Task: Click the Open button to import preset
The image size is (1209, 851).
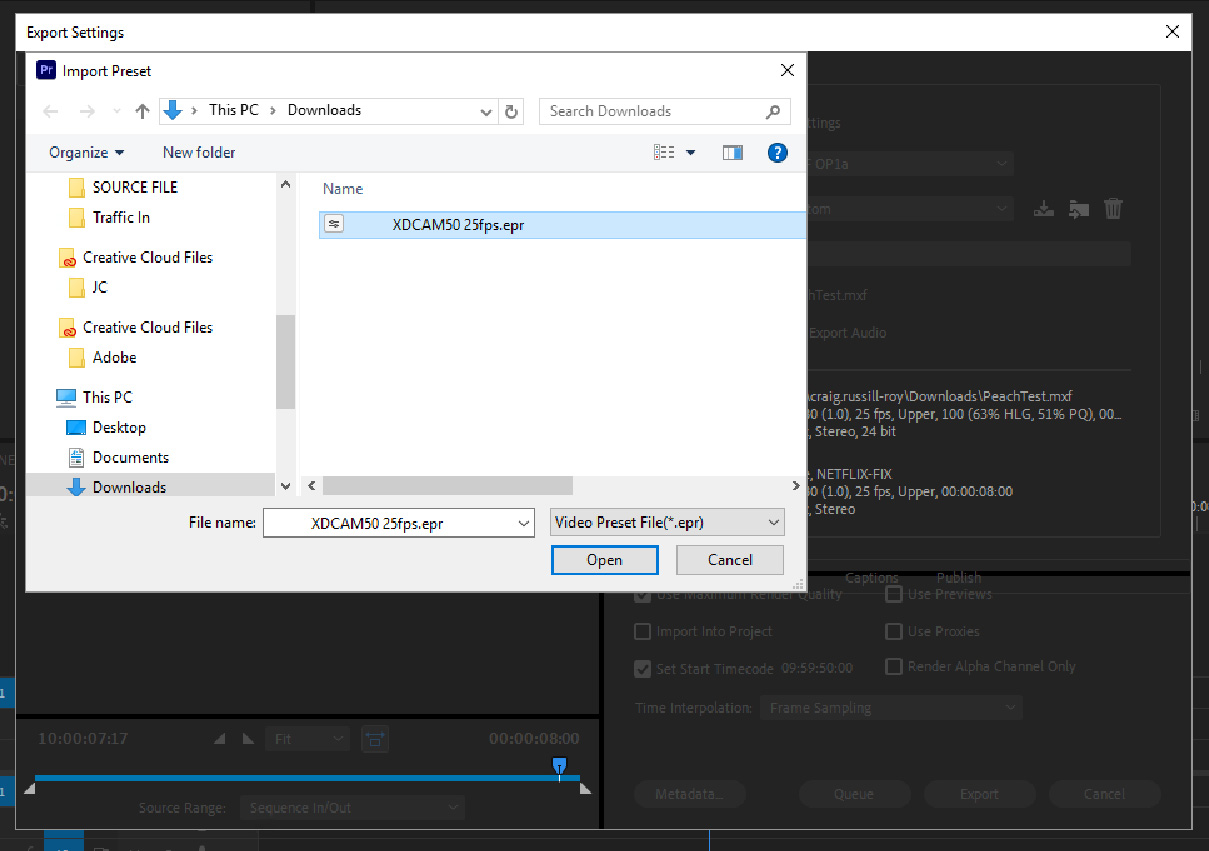Action: click(604, 560)
